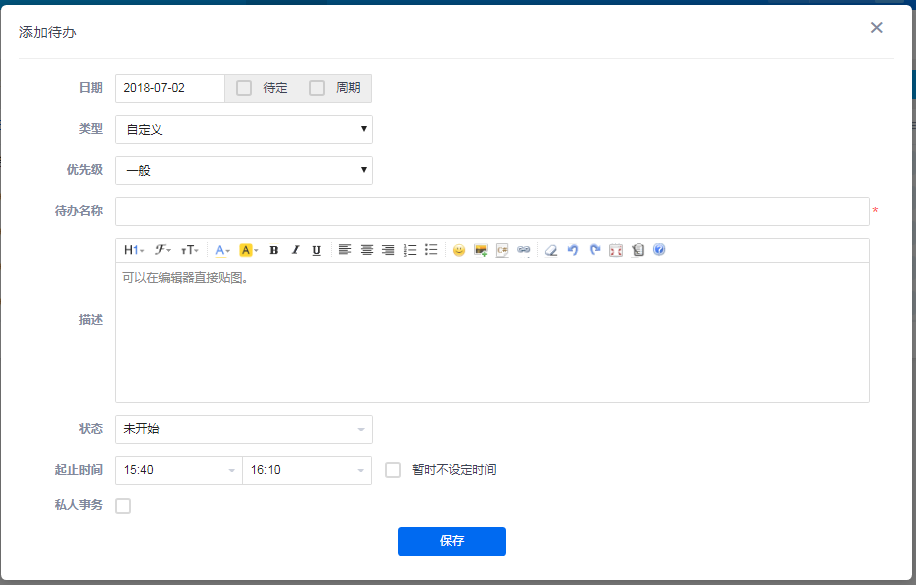The image size is (916, 585).
Task: Click the 保存 button
Action: click(452, 541)
